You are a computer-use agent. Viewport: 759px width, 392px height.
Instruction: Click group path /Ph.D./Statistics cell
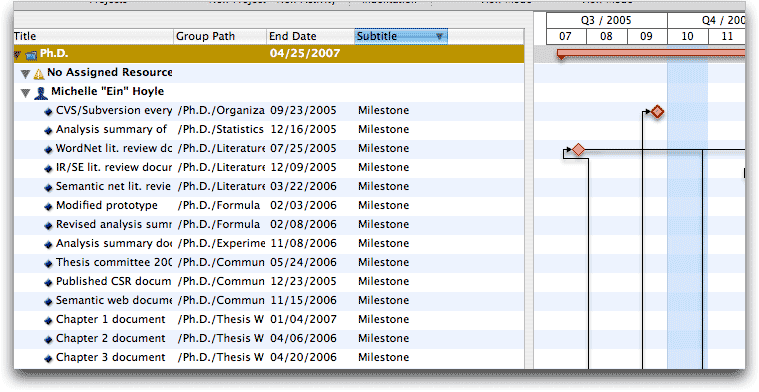tap(221, 129)
